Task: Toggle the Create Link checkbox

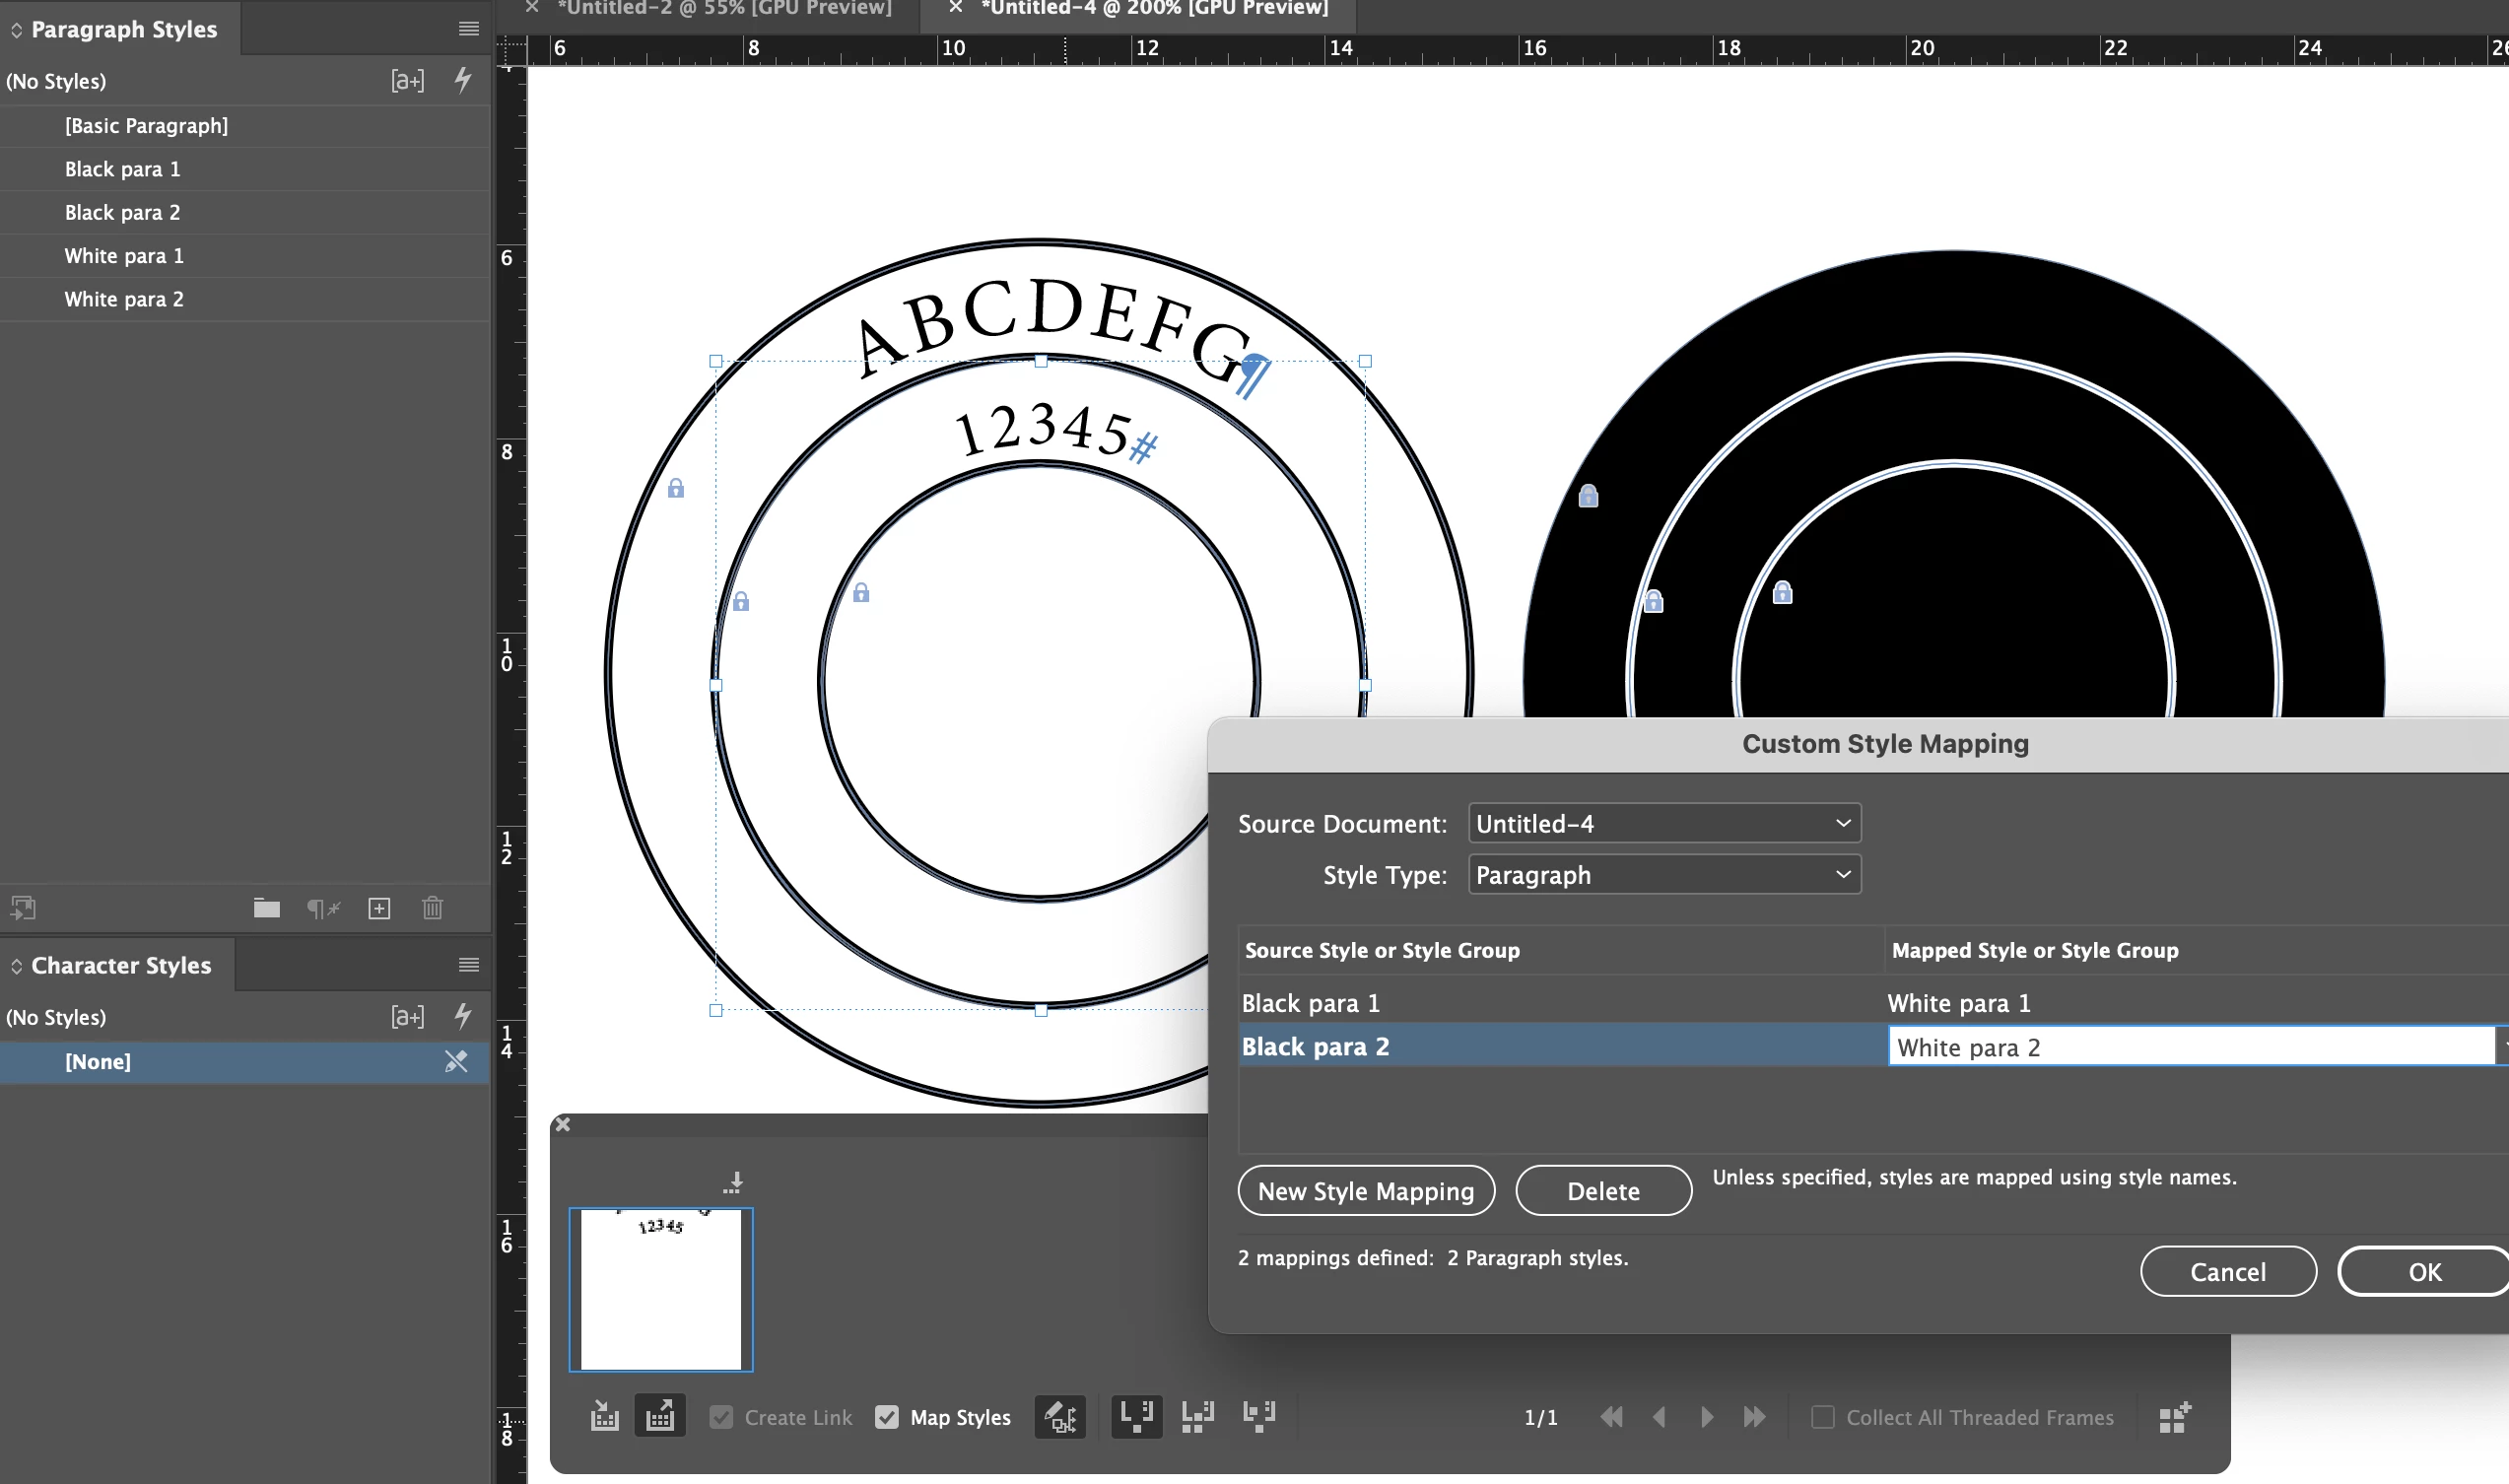Action: (721, 1417)
